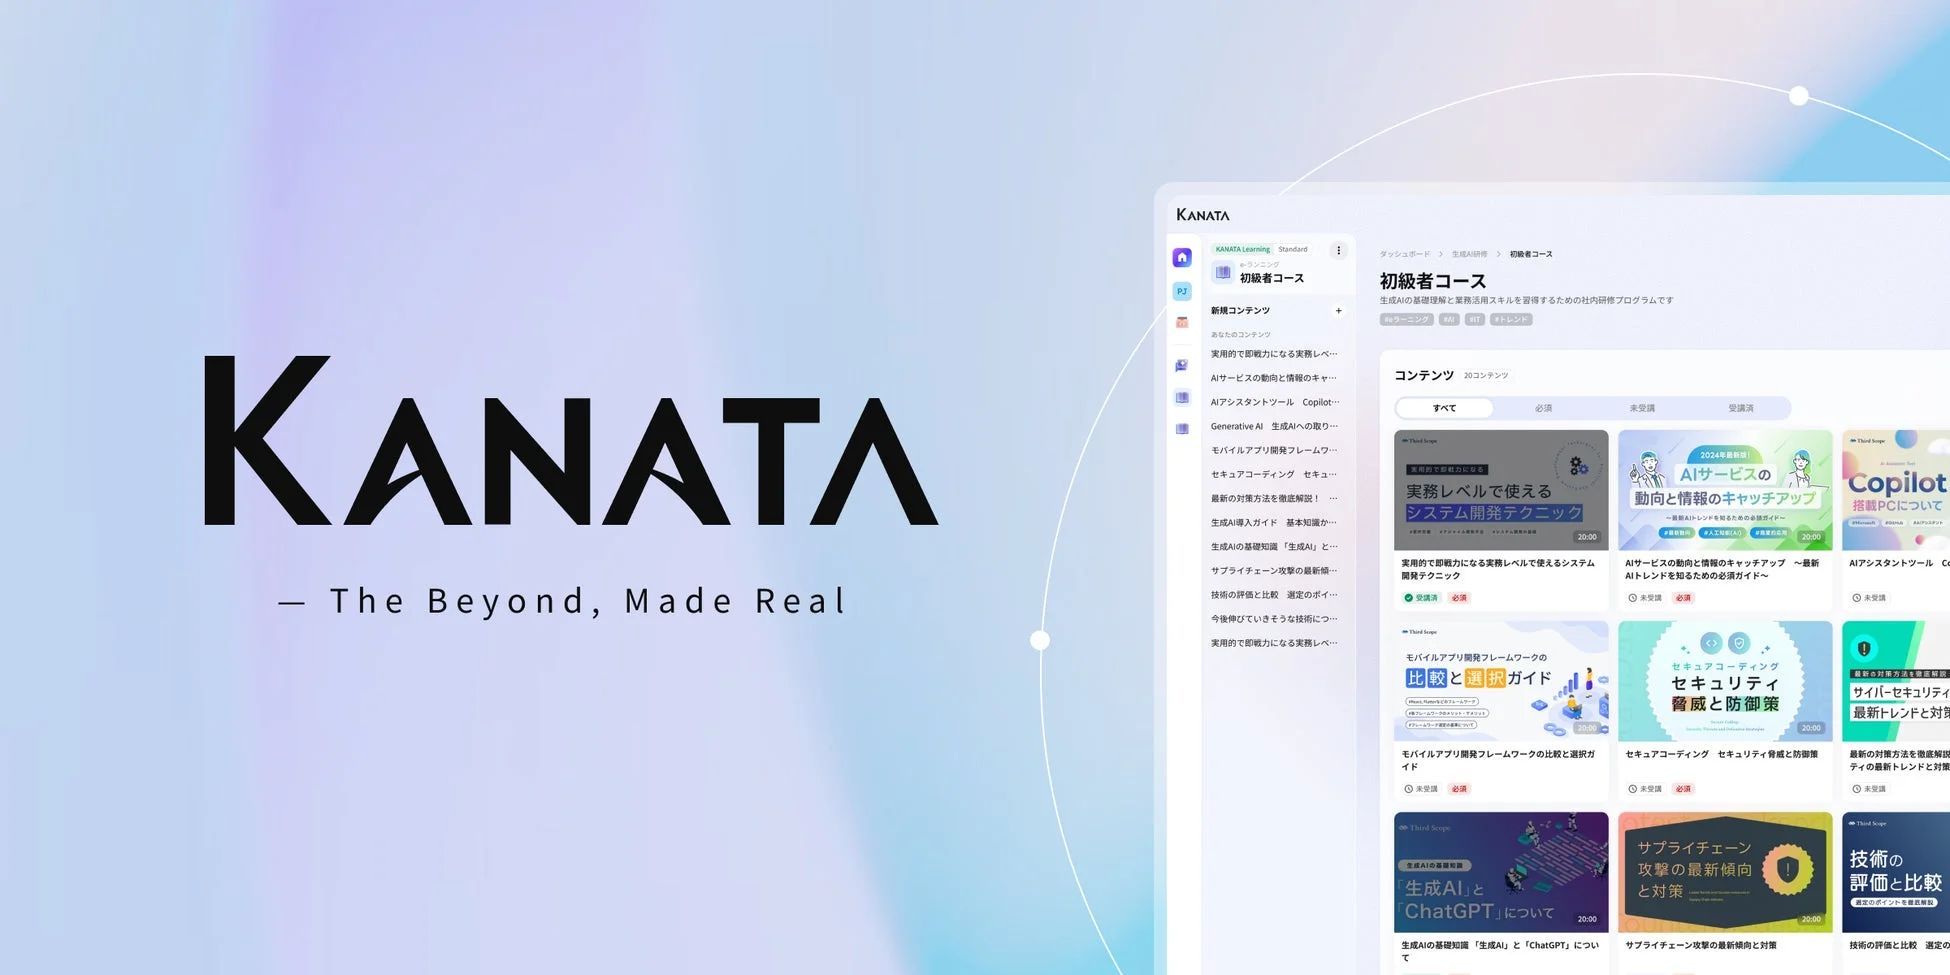Viewport: 1950px width, 975px height.
Task: Open the PJ project icon in the sidebar
Action: (1181, 291)
